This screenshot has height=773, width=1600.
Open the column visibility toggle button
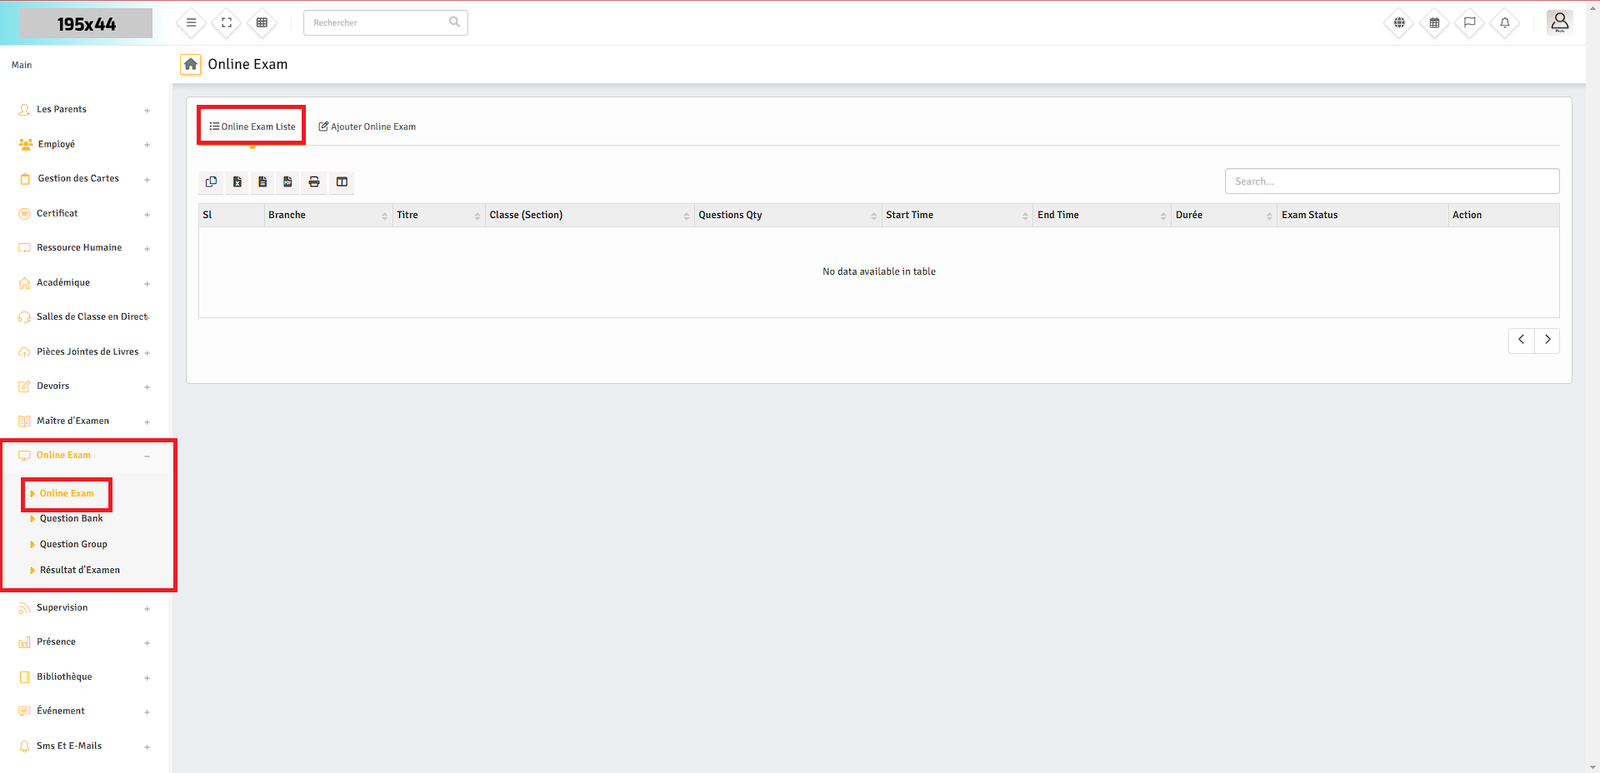pyautogui.click(x=342, y=182)
